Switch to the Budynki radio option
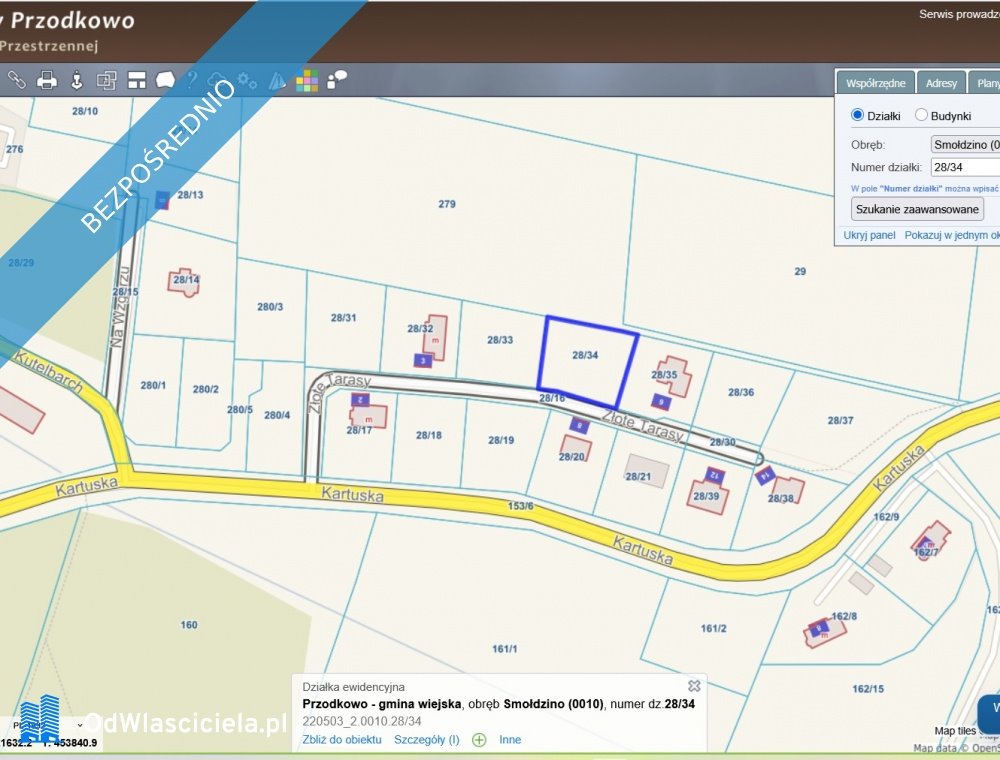 pos(920,114)
